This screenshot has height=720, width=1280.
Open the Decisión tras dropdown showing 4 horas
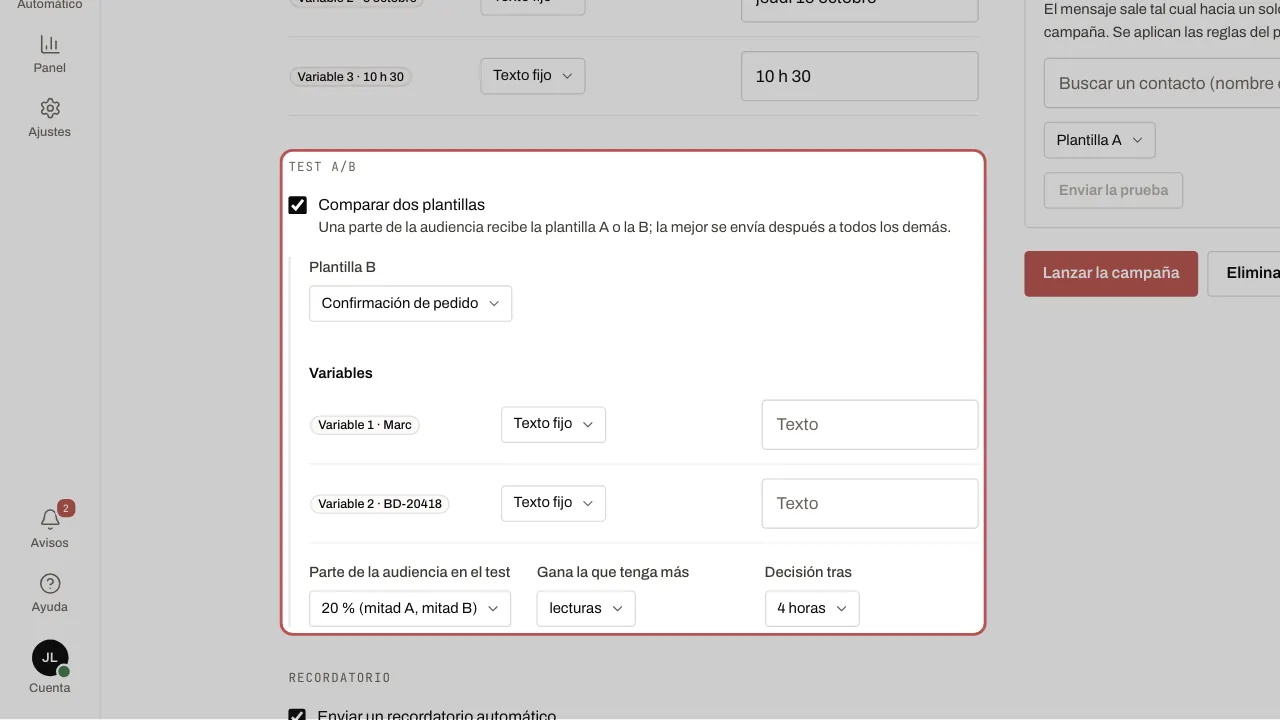click(x=812, y=608)
